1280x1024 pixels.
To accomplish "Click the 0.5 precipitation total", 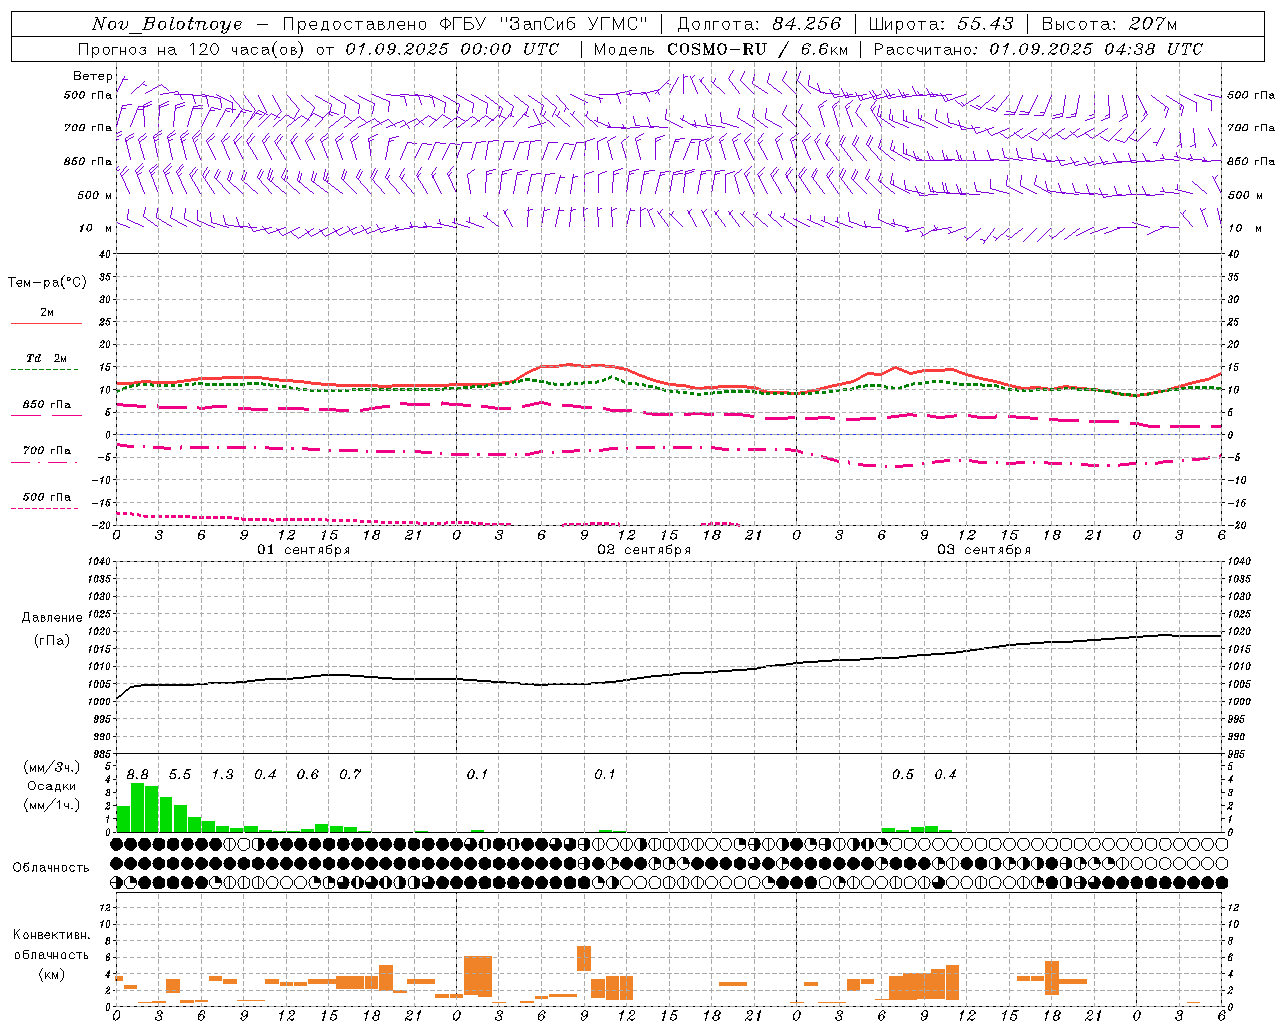I will click(903, 774).
